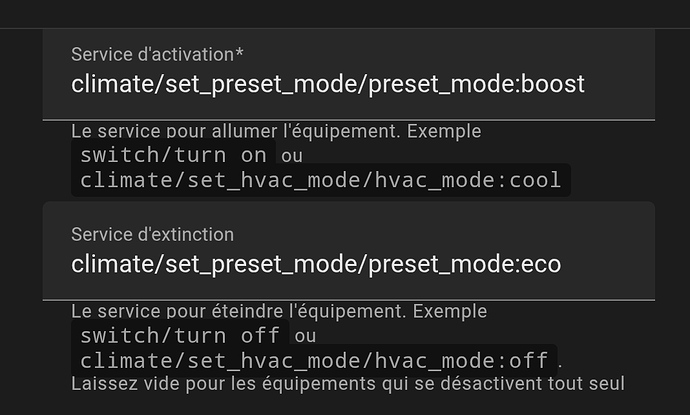Image resolution: width=690 pixels, height=415 pixels.
Task: Click the switch/turn_off code example
Action: 180,335
